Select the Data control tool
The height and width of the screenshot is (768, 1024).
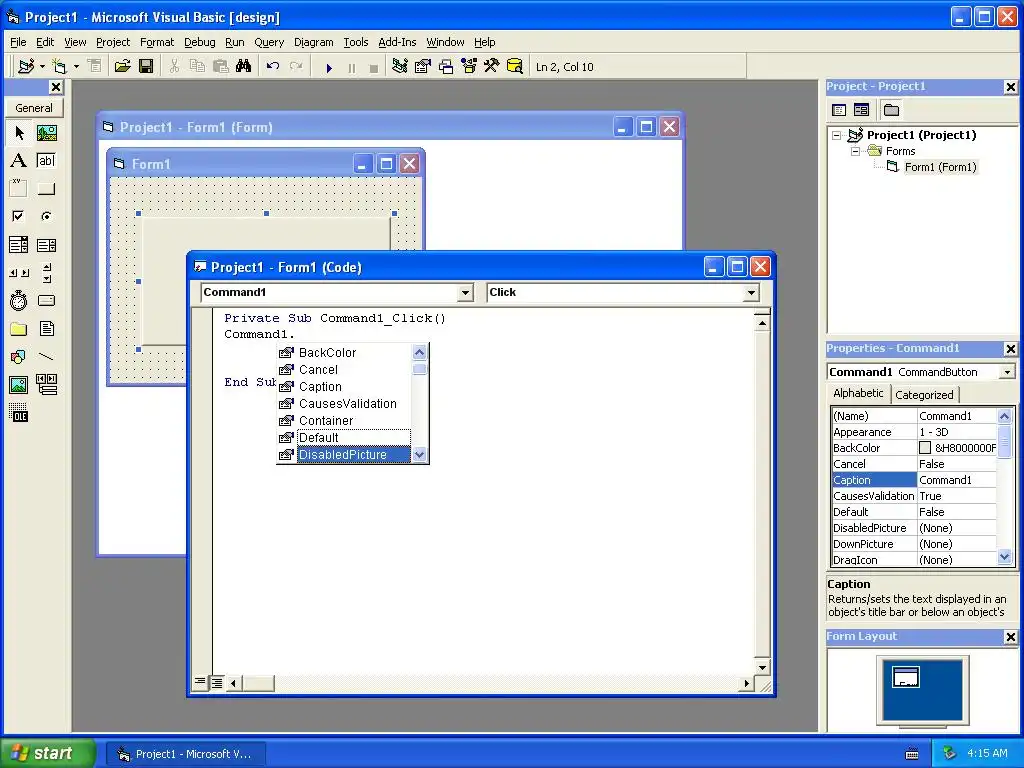46,385
